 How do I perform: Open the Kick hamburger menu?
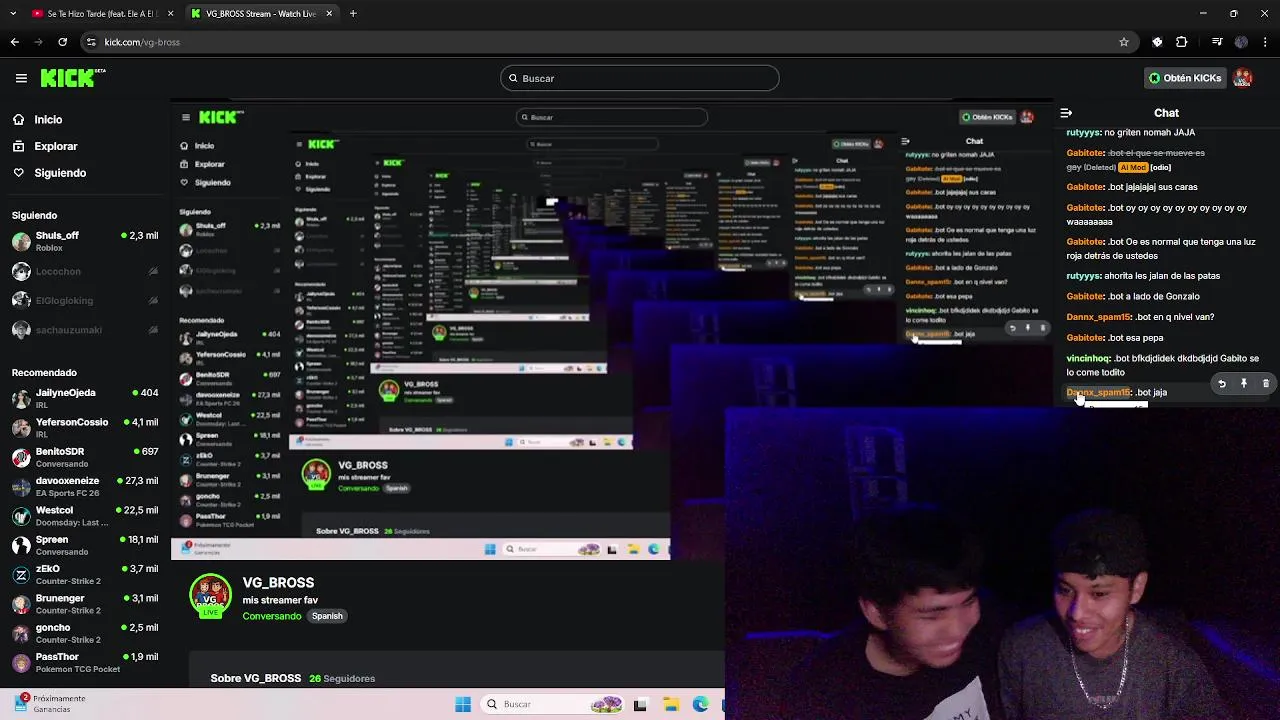[21, 78]
